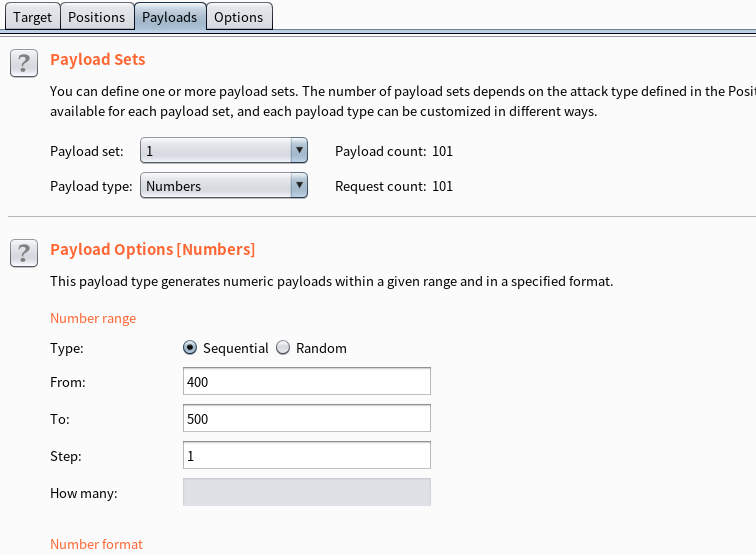Go to the Options tab
Viewport: 756px width, 555px height.
pyautogui.click(x=239, y=17)
